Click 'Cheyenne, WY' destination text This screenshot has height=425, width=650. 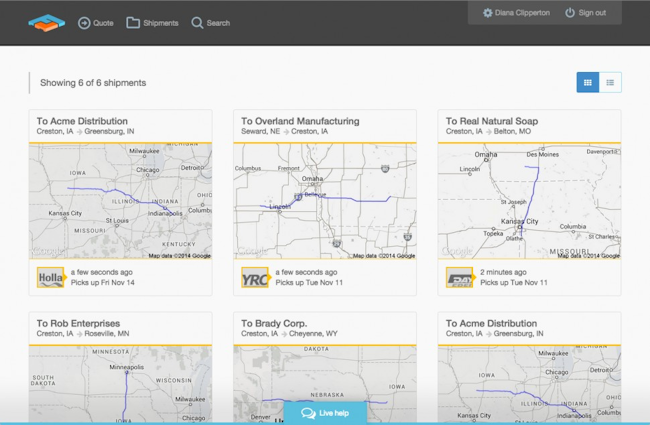pos(313,334)
